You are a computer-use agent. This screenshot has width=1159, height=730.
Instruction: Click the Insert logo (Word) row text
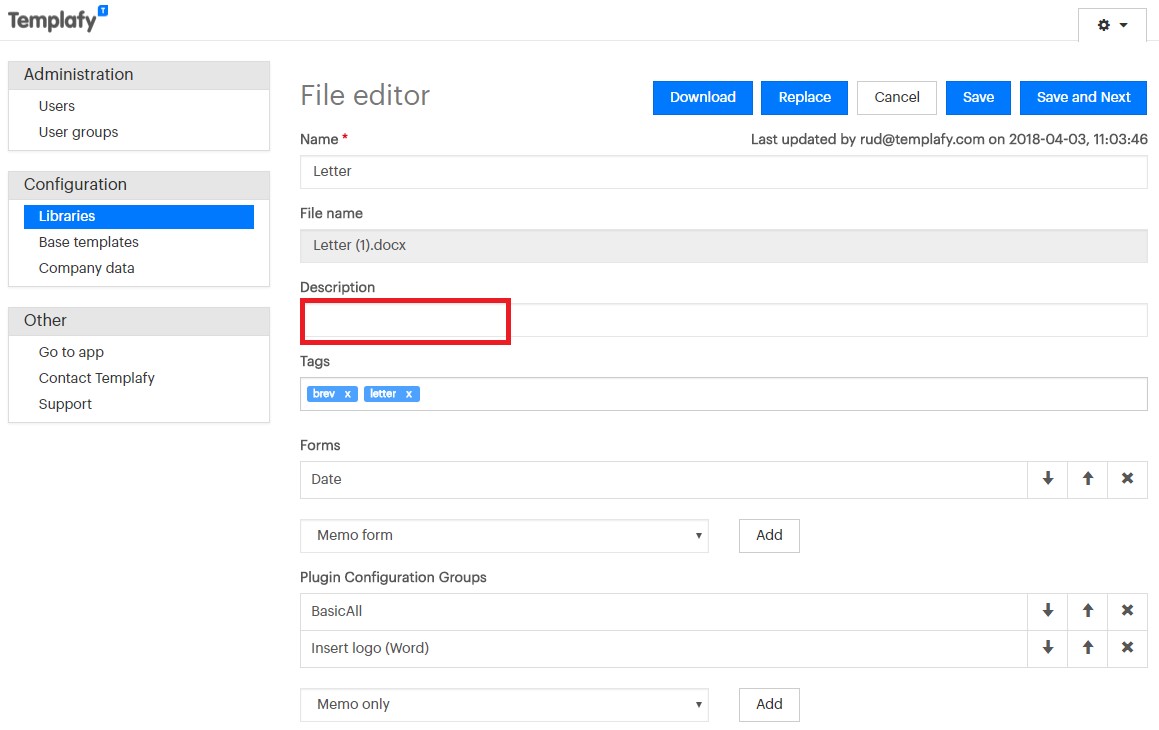[370, 648]
